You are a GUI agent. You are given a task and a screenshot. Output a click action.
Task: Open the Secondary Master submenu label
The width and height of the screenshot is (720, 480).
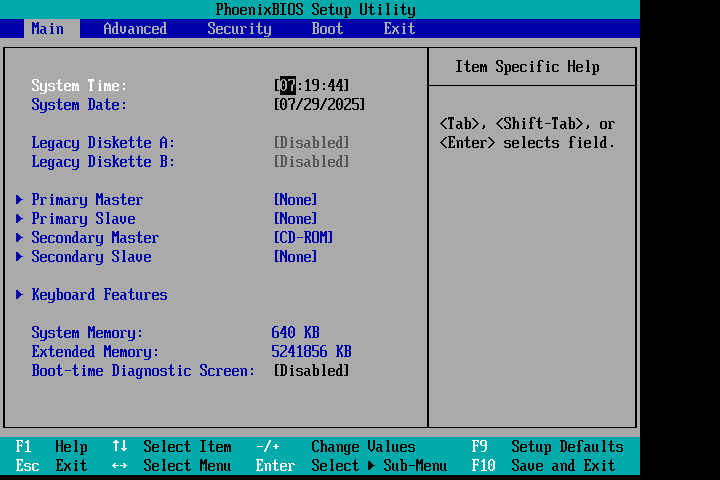click(95, 238)
